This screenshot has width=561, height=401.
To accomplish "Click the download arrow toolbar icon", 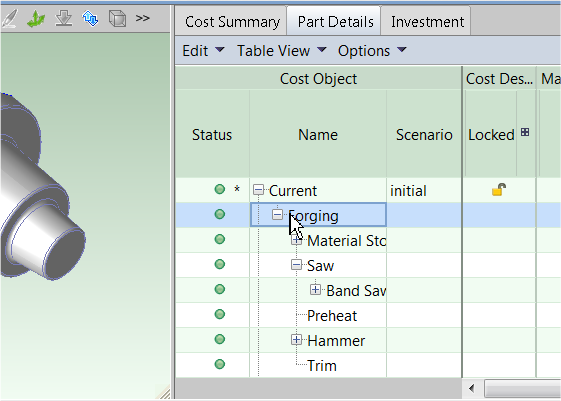I will pyautogui.click(x=64, y=18).
